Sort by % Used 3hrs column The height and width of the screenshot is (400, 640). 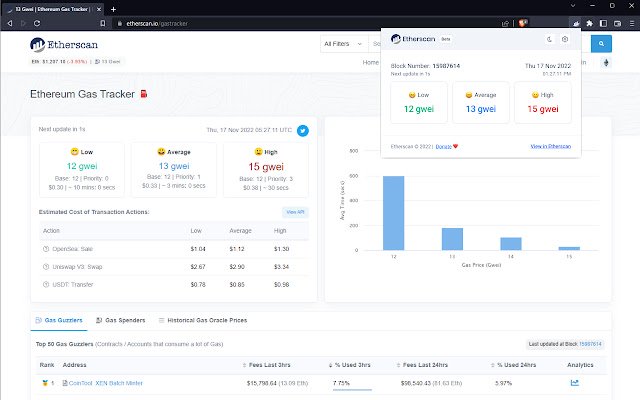pos(352,366)
